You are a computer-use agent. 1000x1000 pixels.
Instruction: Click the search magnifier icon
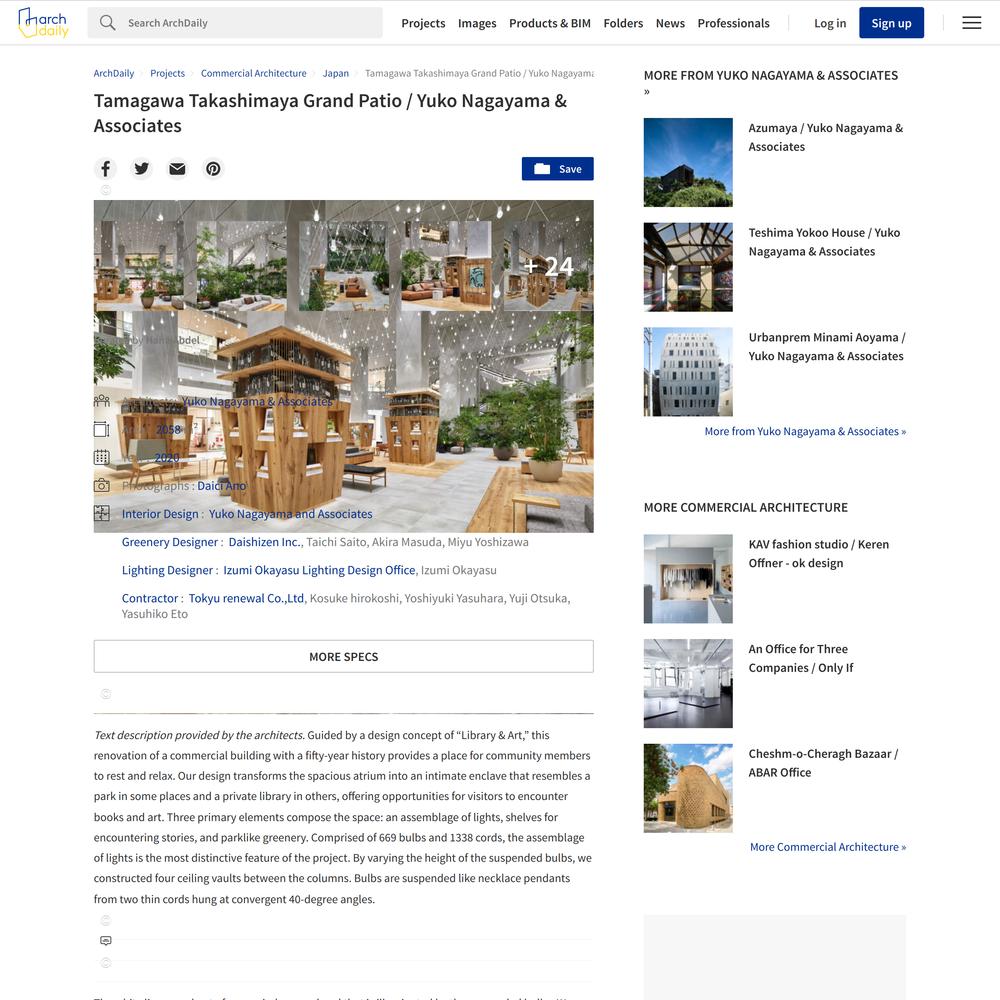(107, 23)
